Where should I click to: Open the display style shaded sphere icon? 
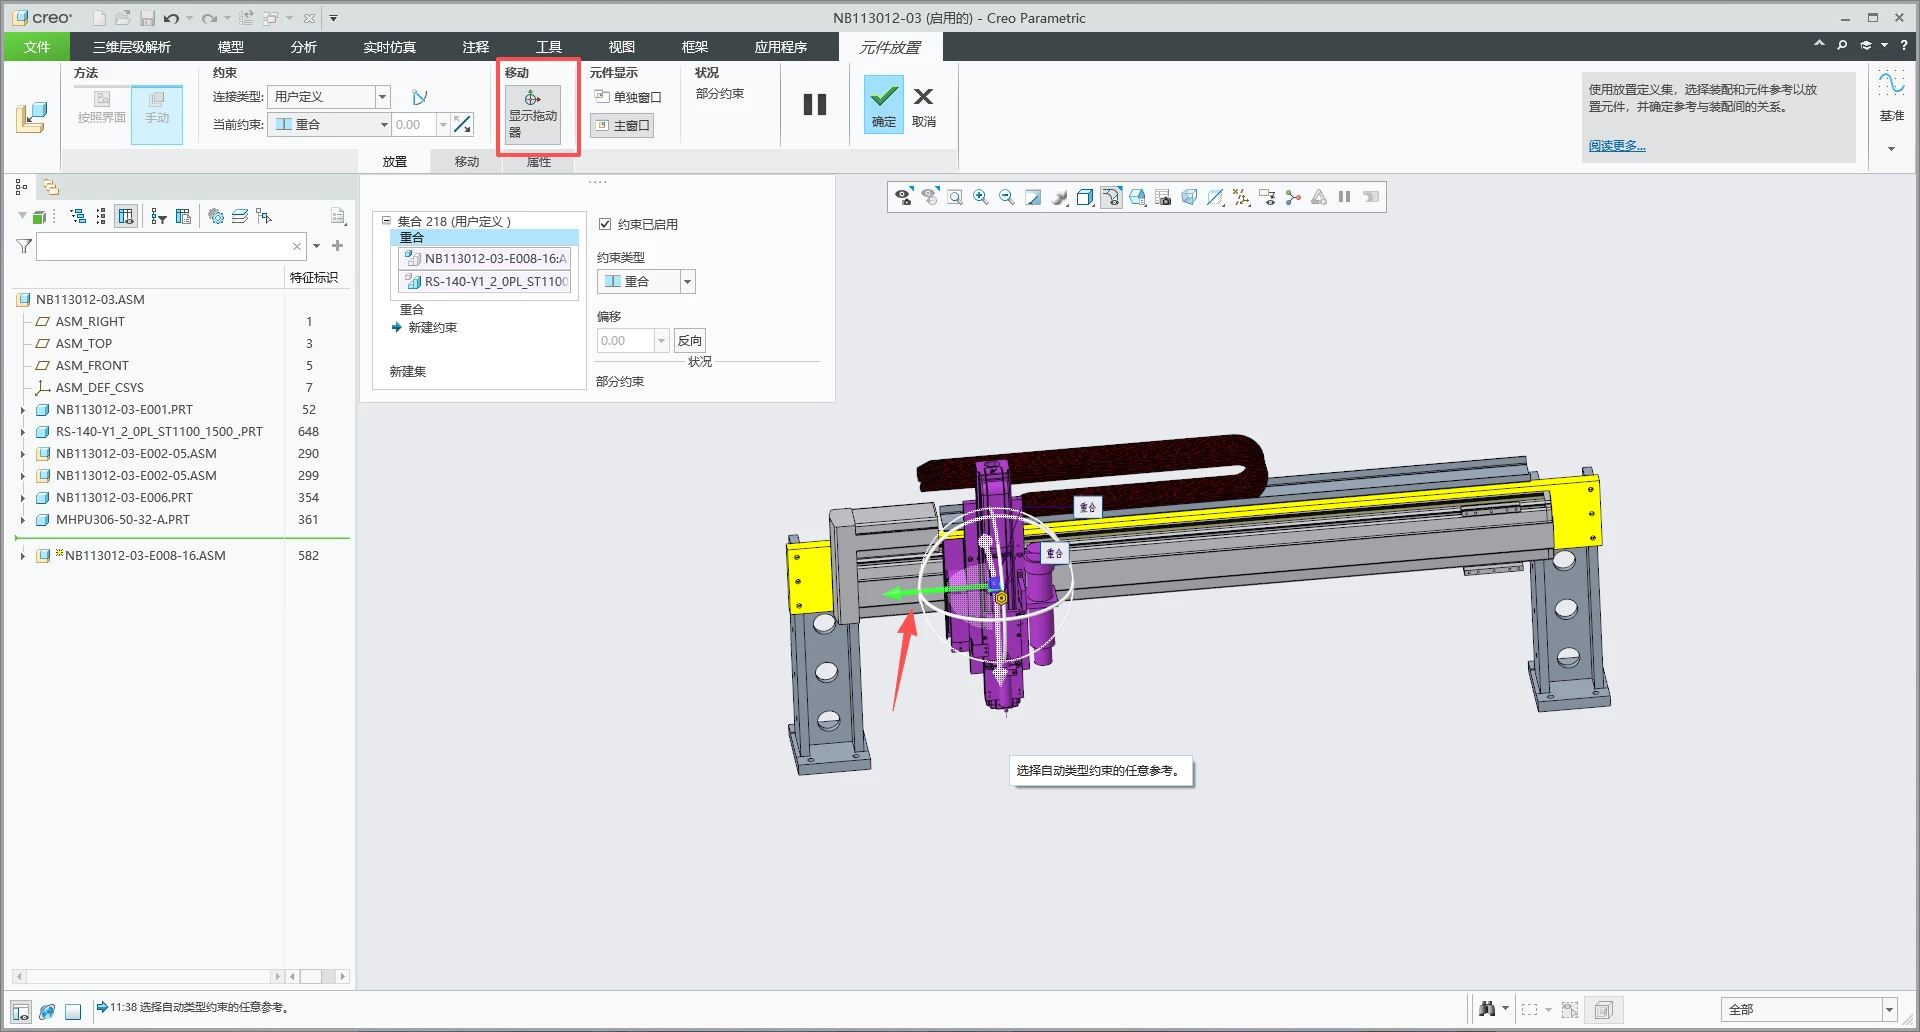pyautogui.click(x=1059, y=197)
